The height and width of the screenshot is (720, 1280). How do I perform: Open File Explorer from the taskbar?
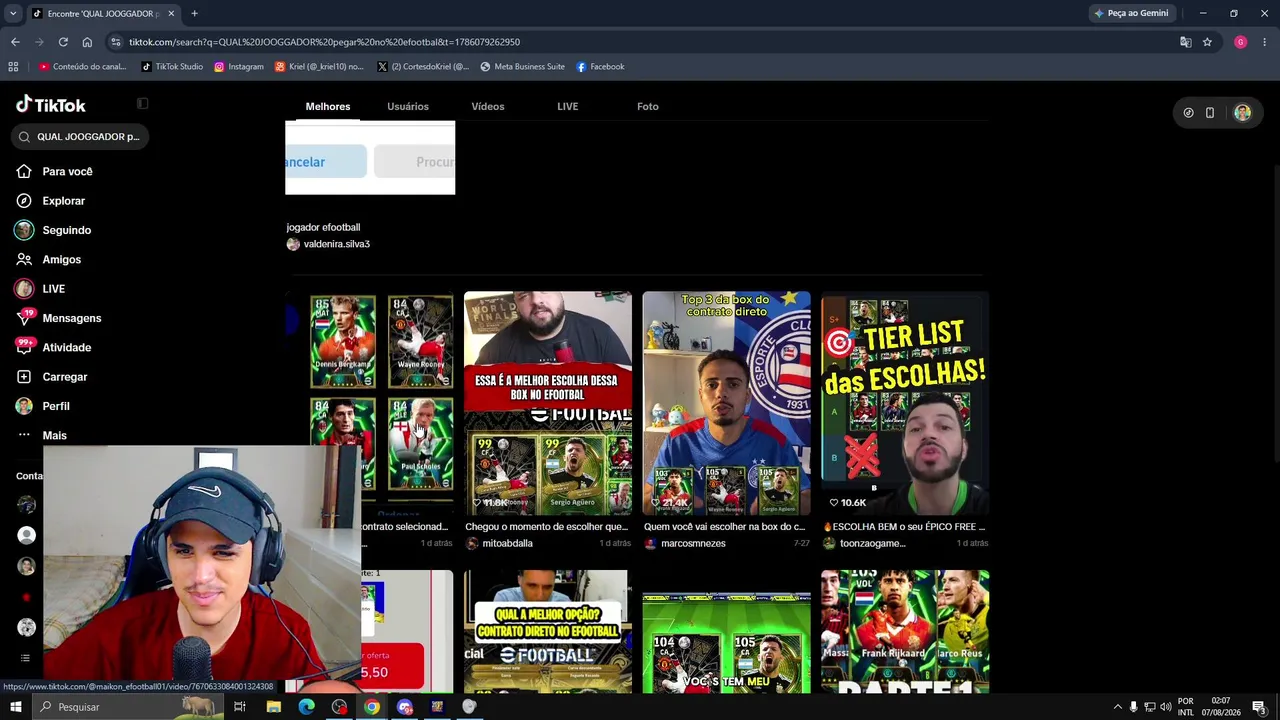point(273,707)
